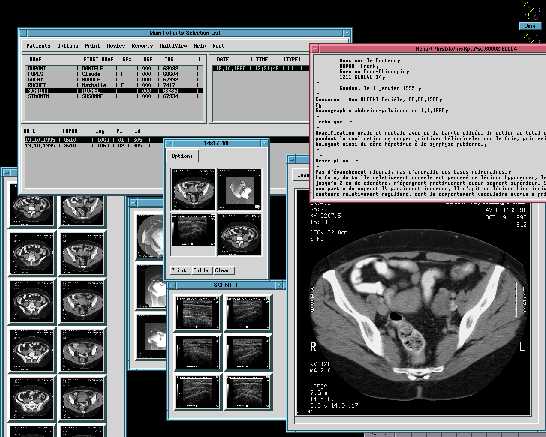Select the angiography thumbnail in Options panel
546x437 pixels.
tap(239, 189)
